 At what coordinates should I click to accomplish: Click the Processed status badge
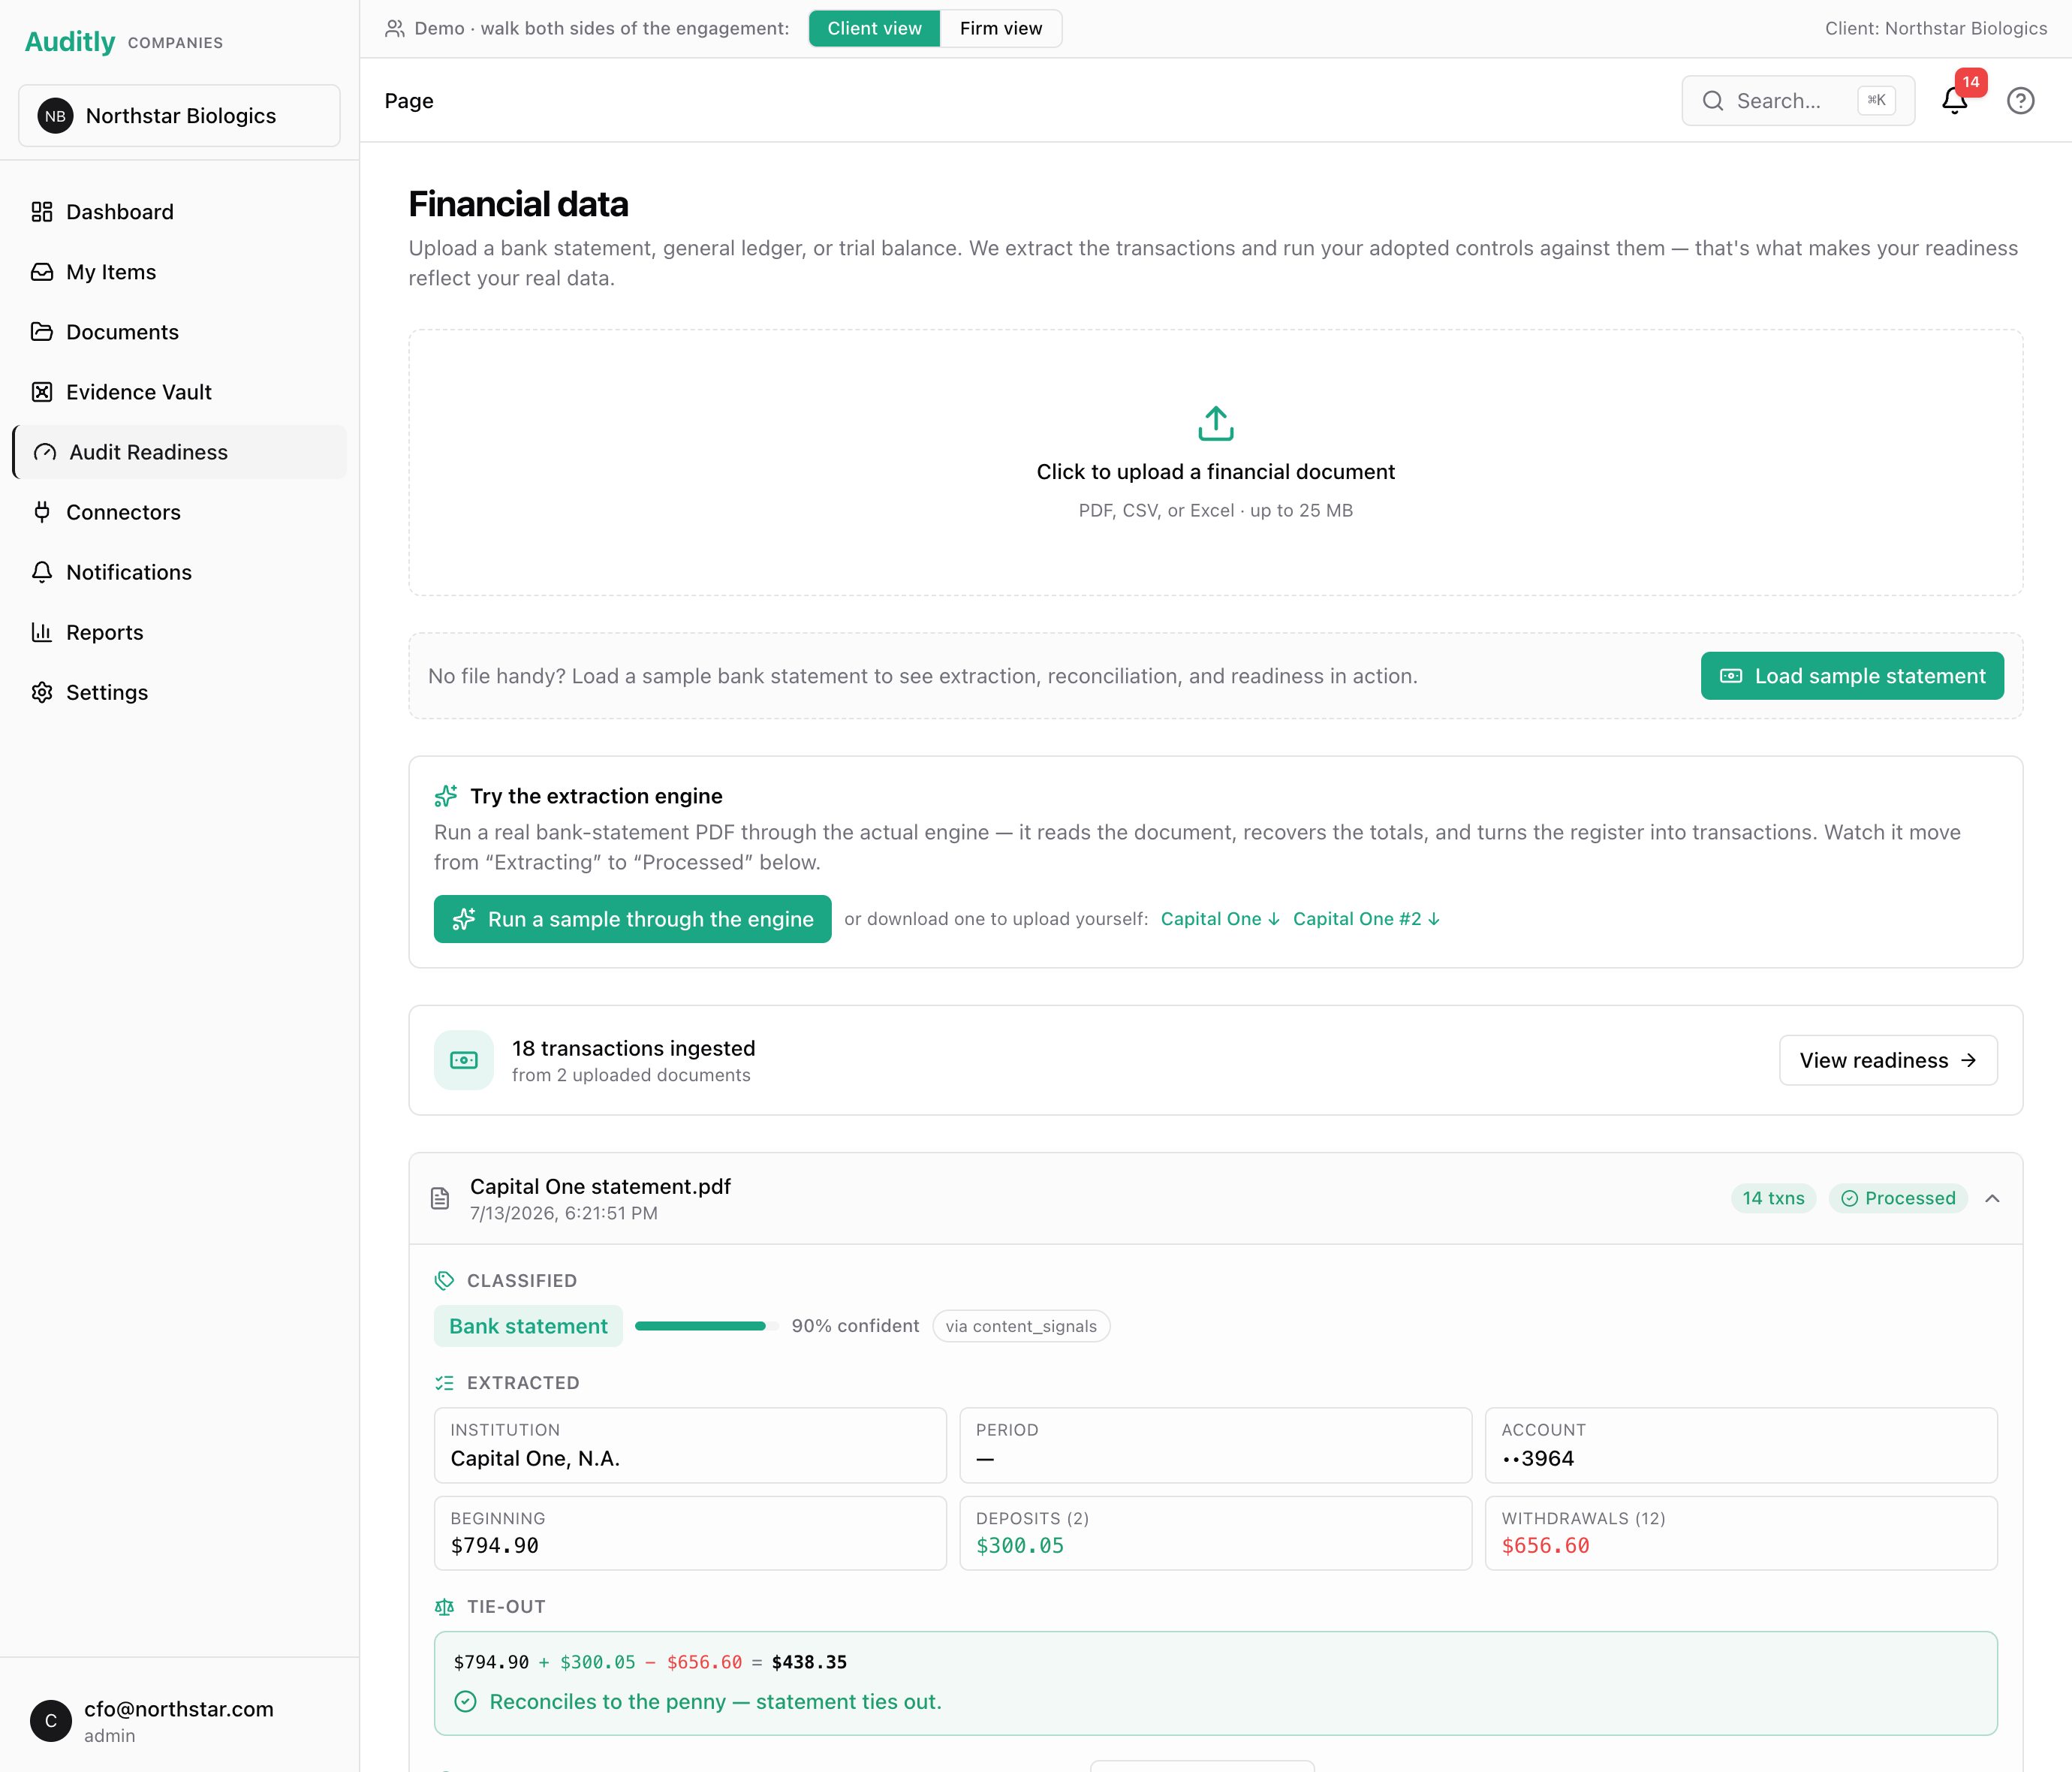[x=1898, y=1198]
